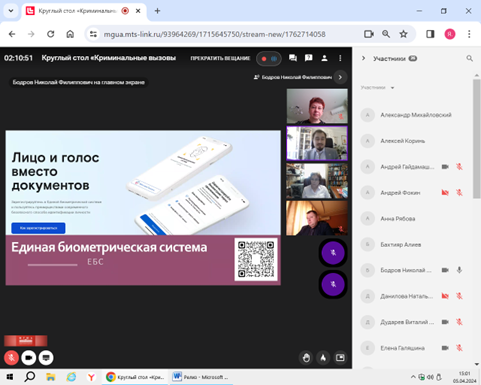Open the Chrome three-dot menu
Image resolution: width=481 pixels, height=385 pixels.
(x=469, y=34)
